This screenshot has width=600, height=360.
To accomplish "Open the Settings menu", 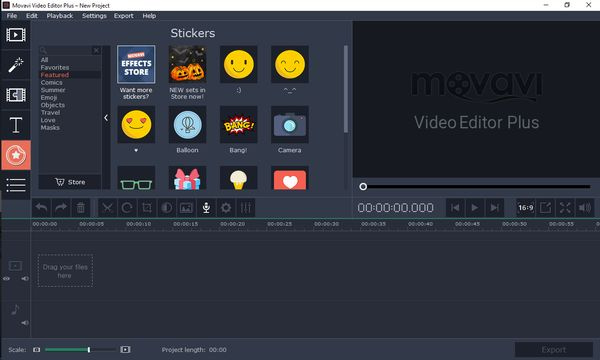I will pos(94,16).
